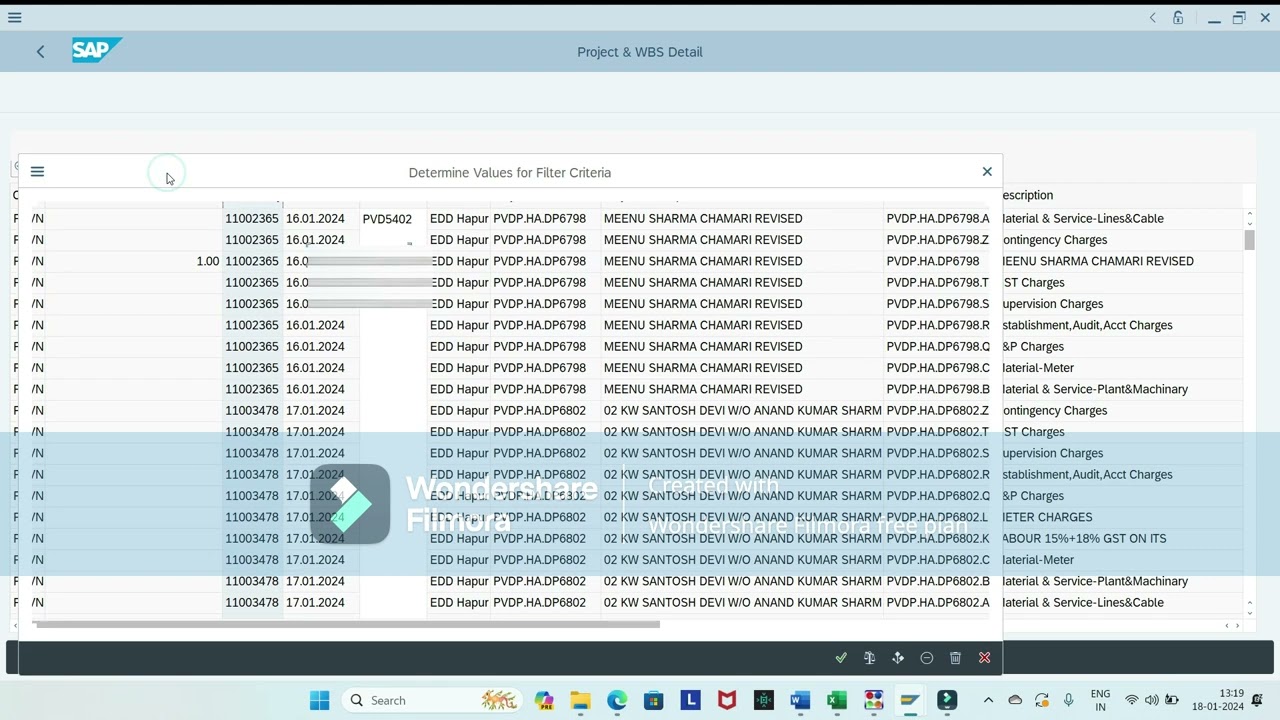The height and width of the screenshot is (720, 1280).
Task: Open McAfee from the taskbar
Action: click(727, 700)
